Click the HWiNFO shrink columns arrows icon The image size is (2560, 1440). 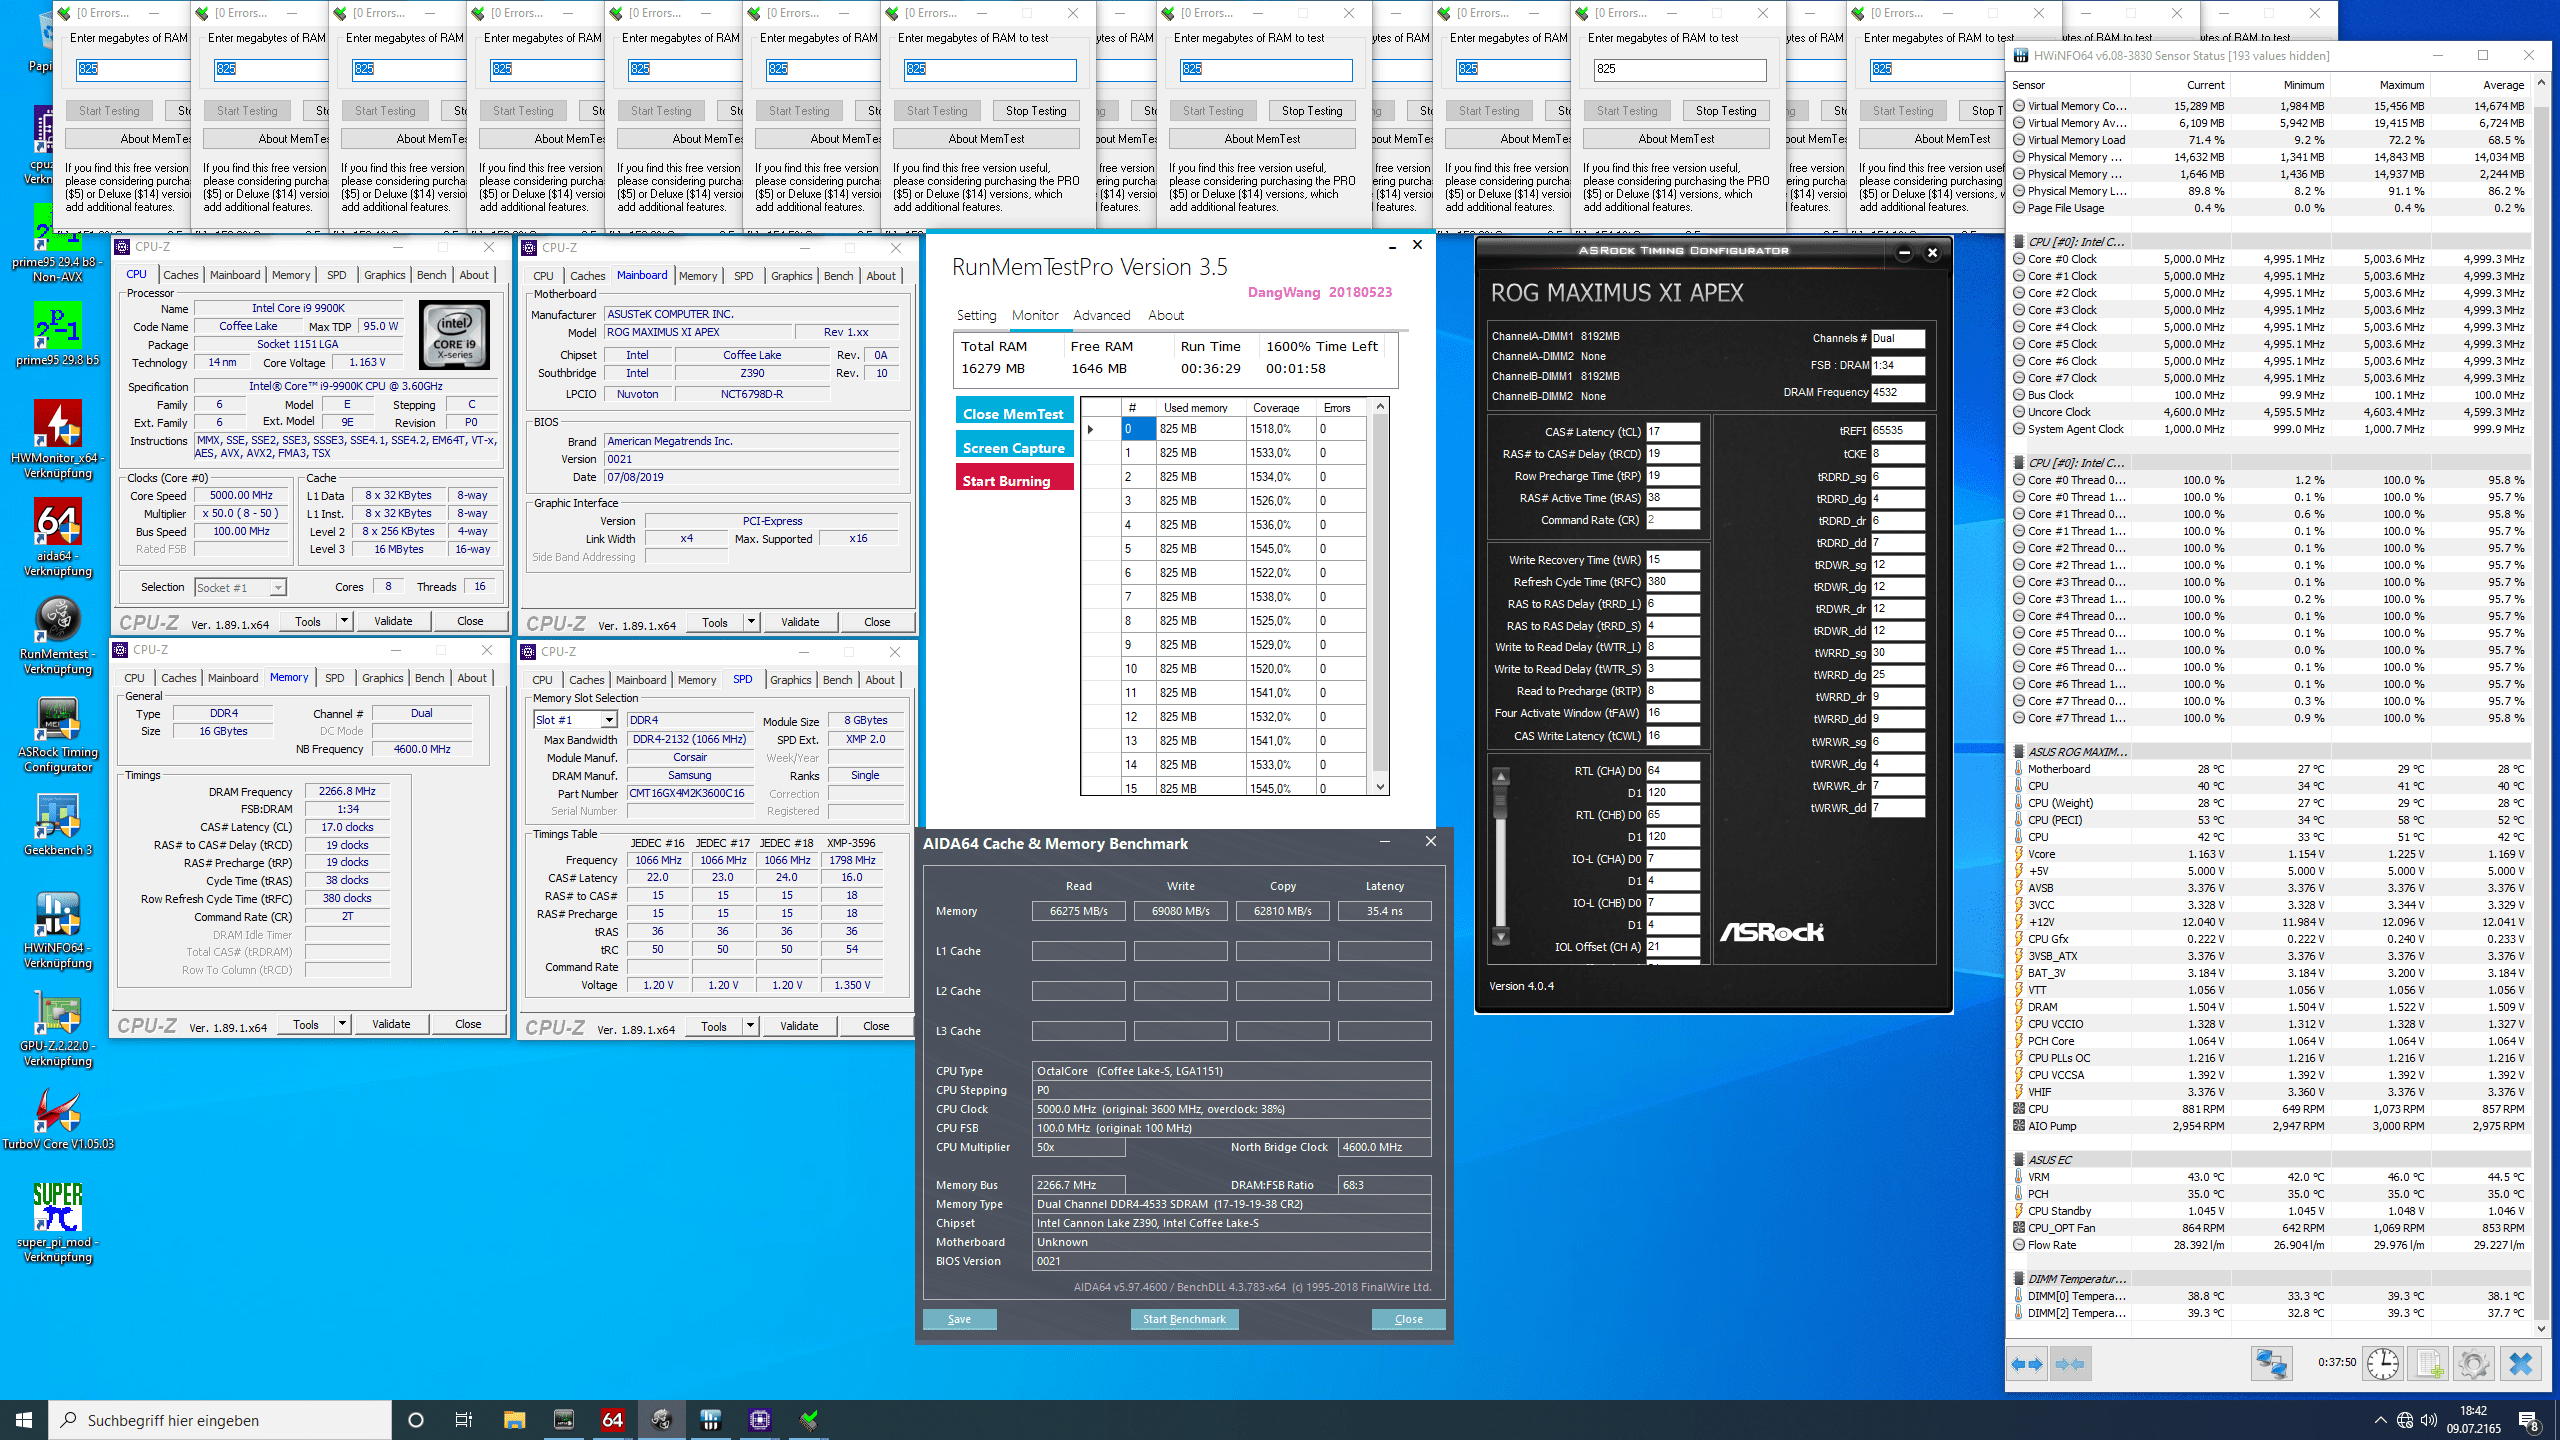(2070, 1364)
